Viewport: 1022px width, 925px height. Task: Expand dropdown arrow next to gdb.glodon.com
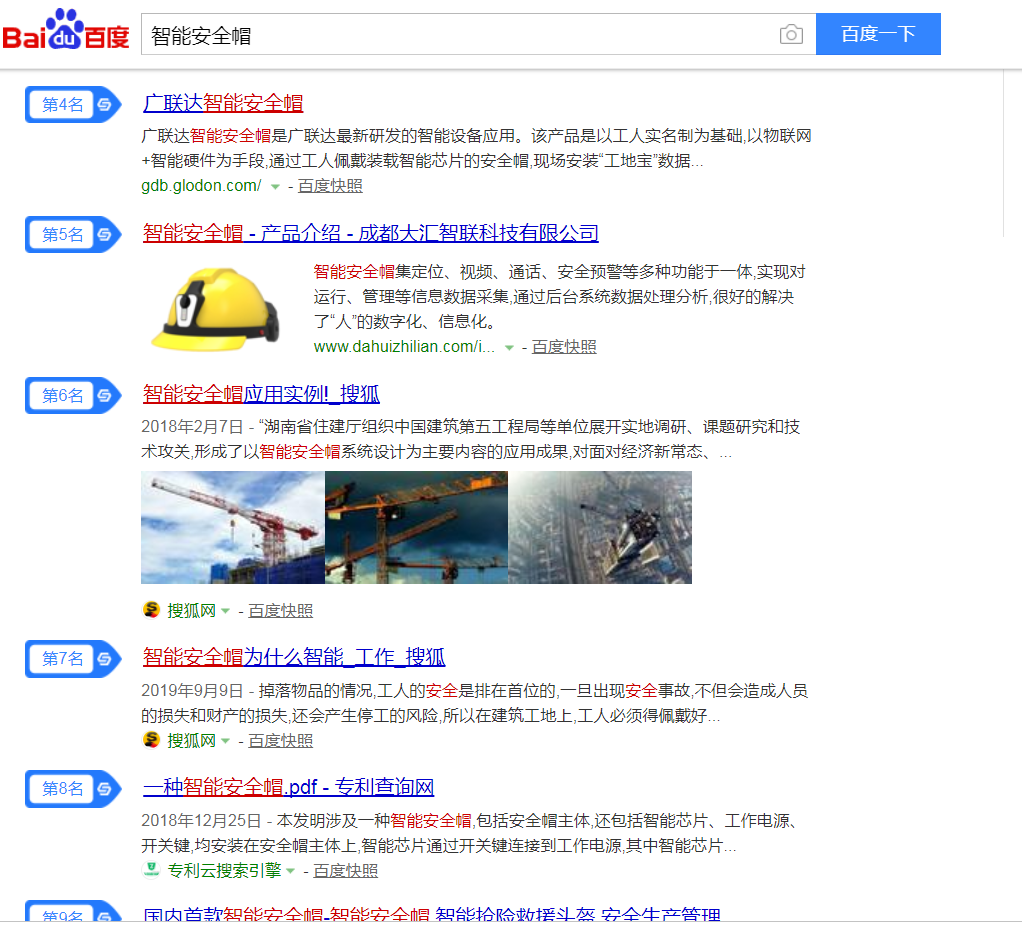(x=275, y=187)
